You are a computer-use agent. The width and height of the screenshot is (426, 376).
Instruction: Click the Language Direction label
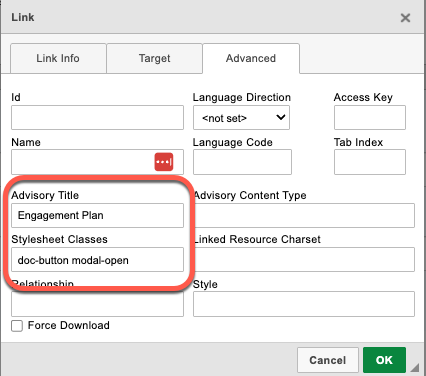coord(242,97)
